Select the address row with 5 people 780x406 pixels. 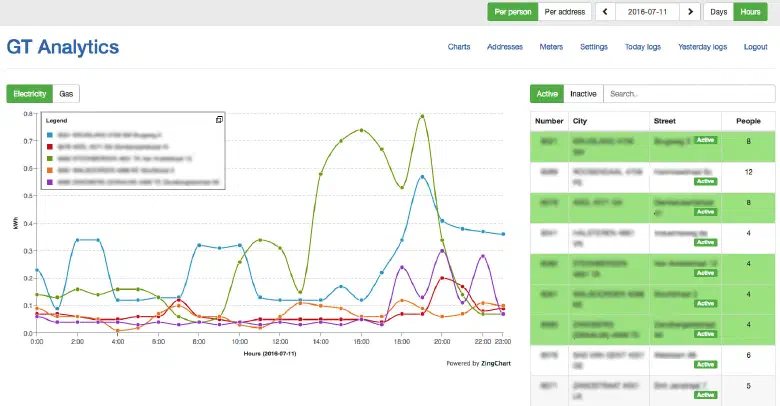pyautogui.click(x=653, y=391)
